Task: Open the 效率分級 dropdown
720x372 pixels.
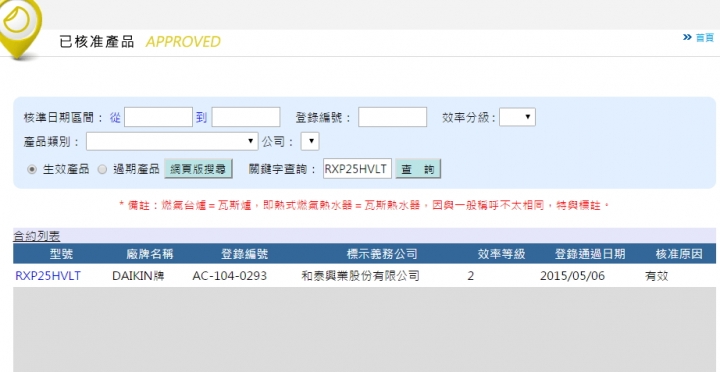Action: tap(518, 117)
